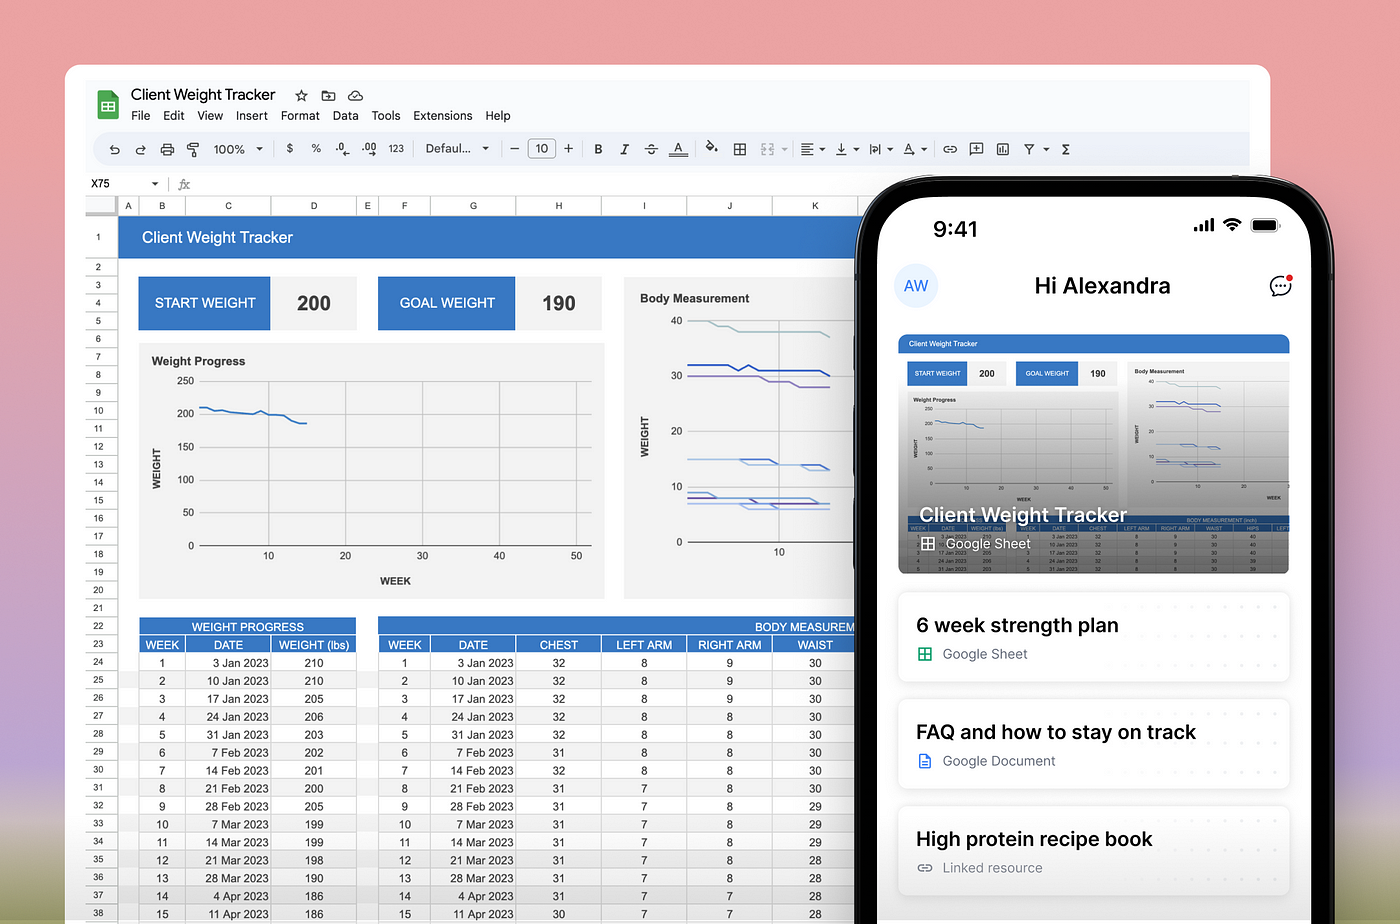The width and height of the screenshot is (1400, 924).
Task: Click the create filter icon
Action: (1029, 149)
